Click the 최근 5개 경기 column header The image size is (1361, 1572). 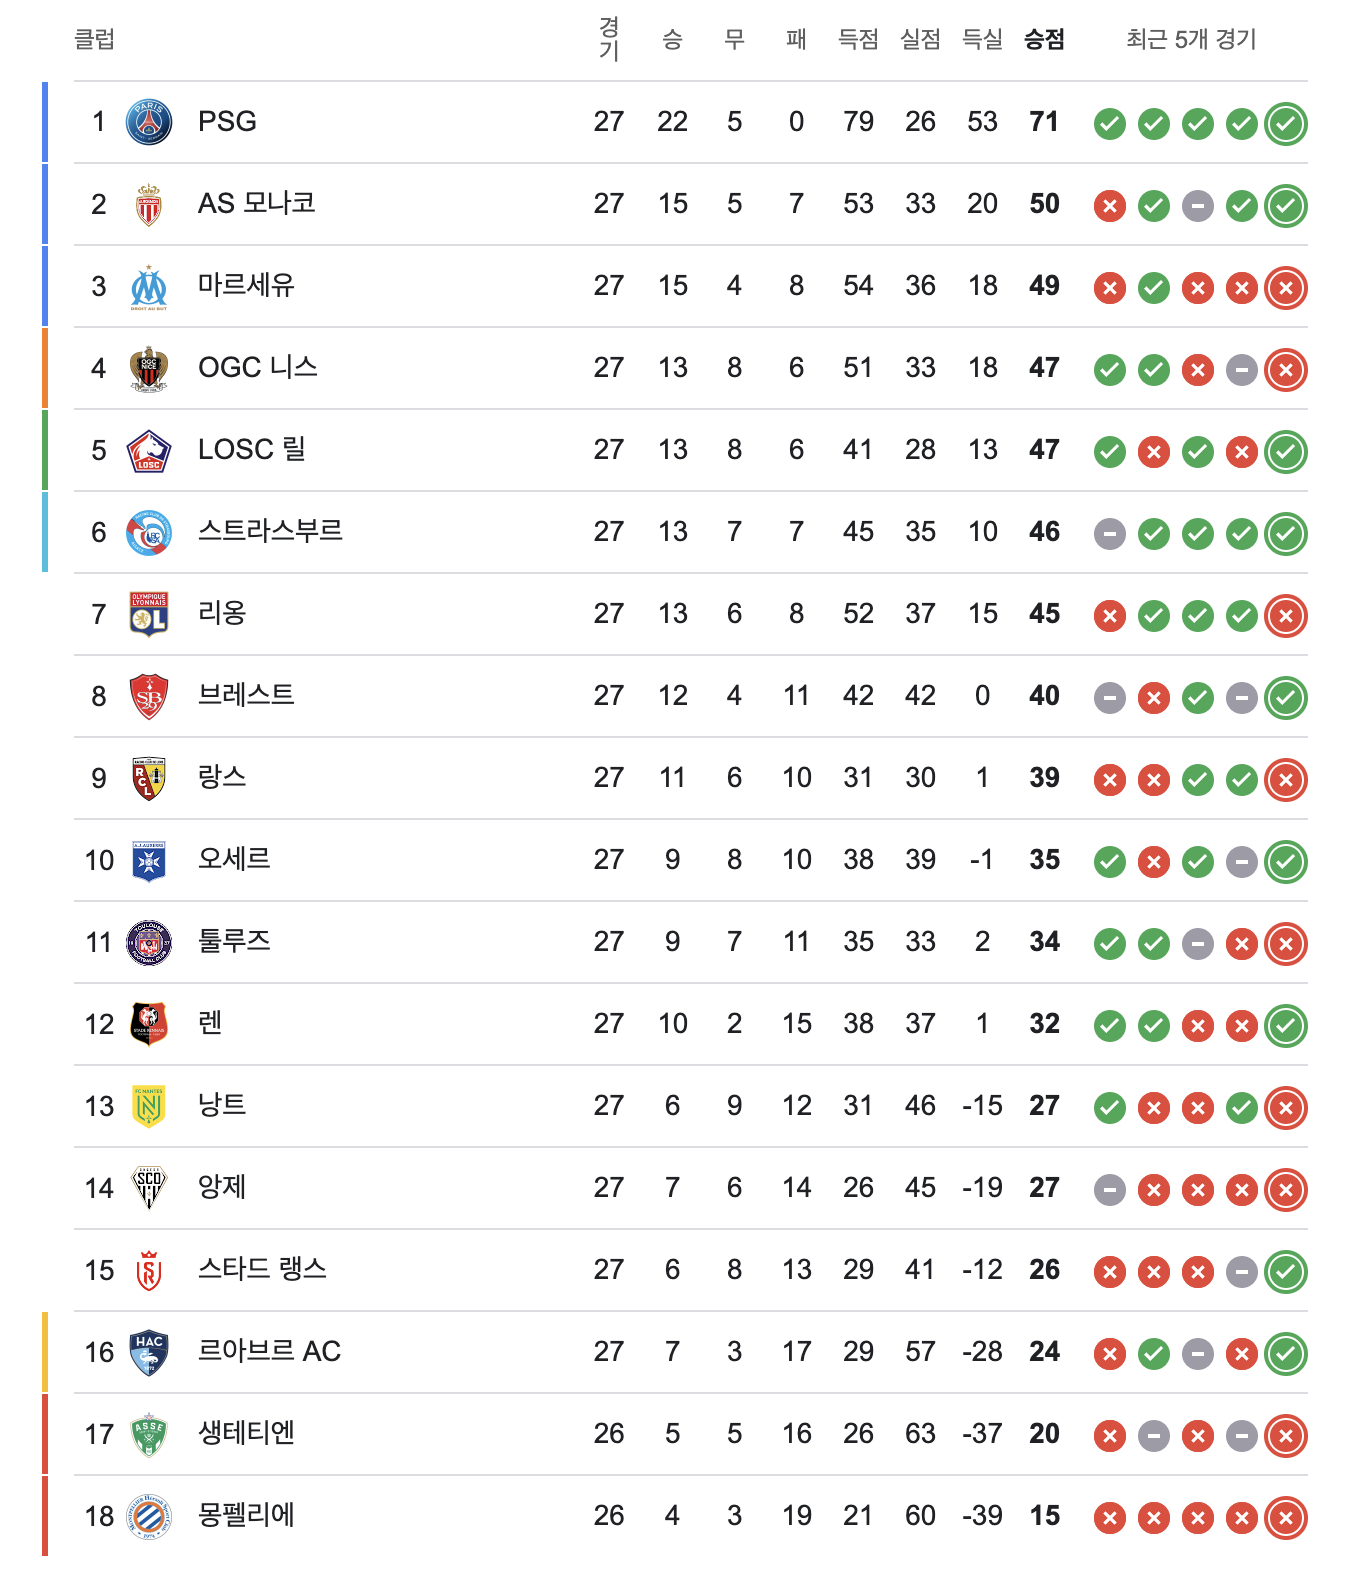tap(1190, 39)
